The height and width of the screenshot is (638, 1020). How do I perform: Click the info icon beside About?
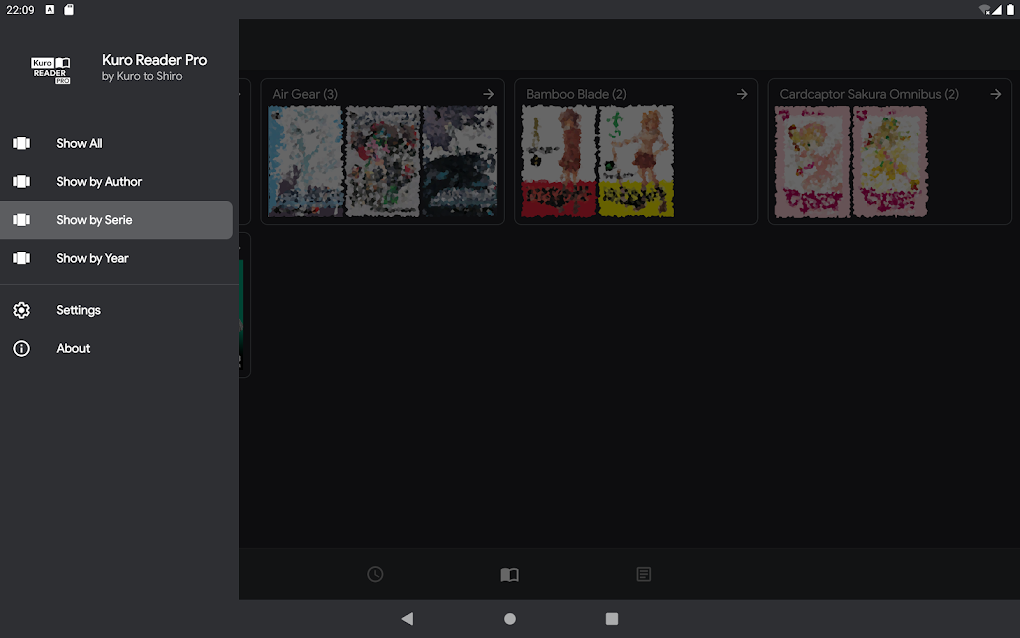click(x=21, y=348)
